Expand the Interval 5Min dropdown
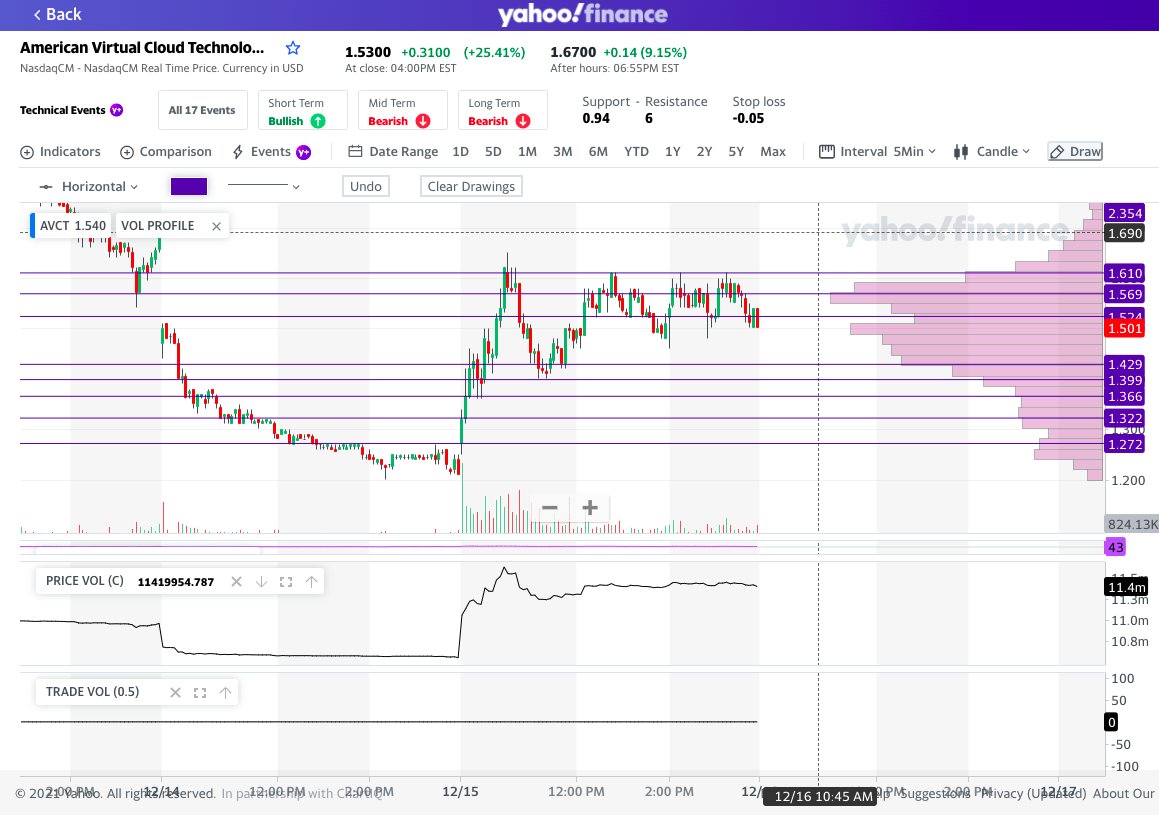The image size is (1159, 815). 878,151
